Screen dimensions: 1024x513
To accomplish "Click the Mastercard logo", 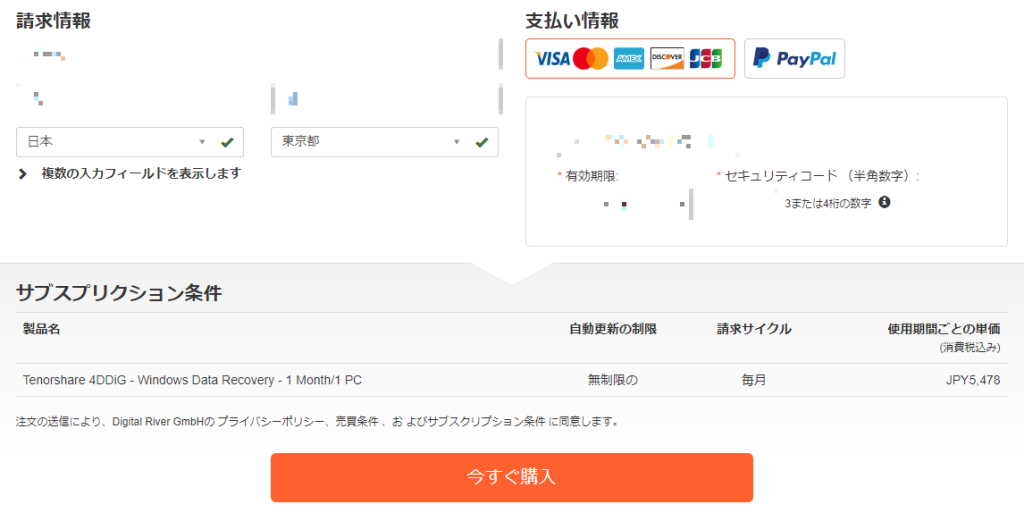I will pos(591,59).
